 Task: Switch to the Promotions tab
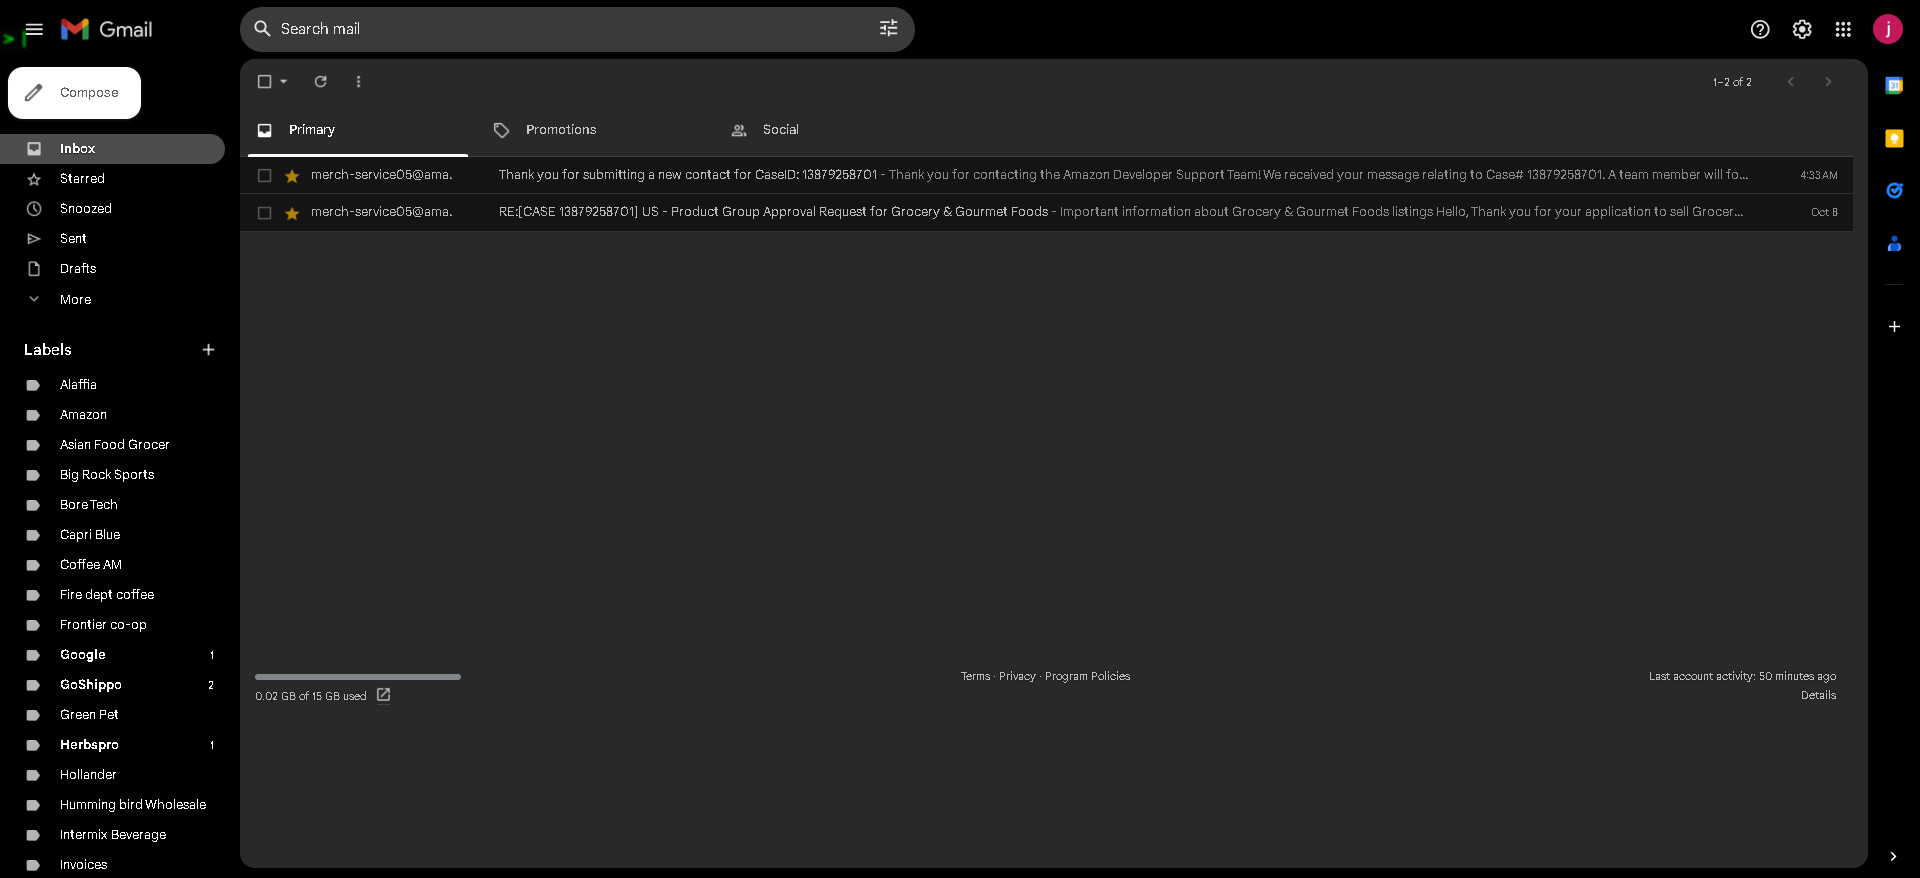586,130
